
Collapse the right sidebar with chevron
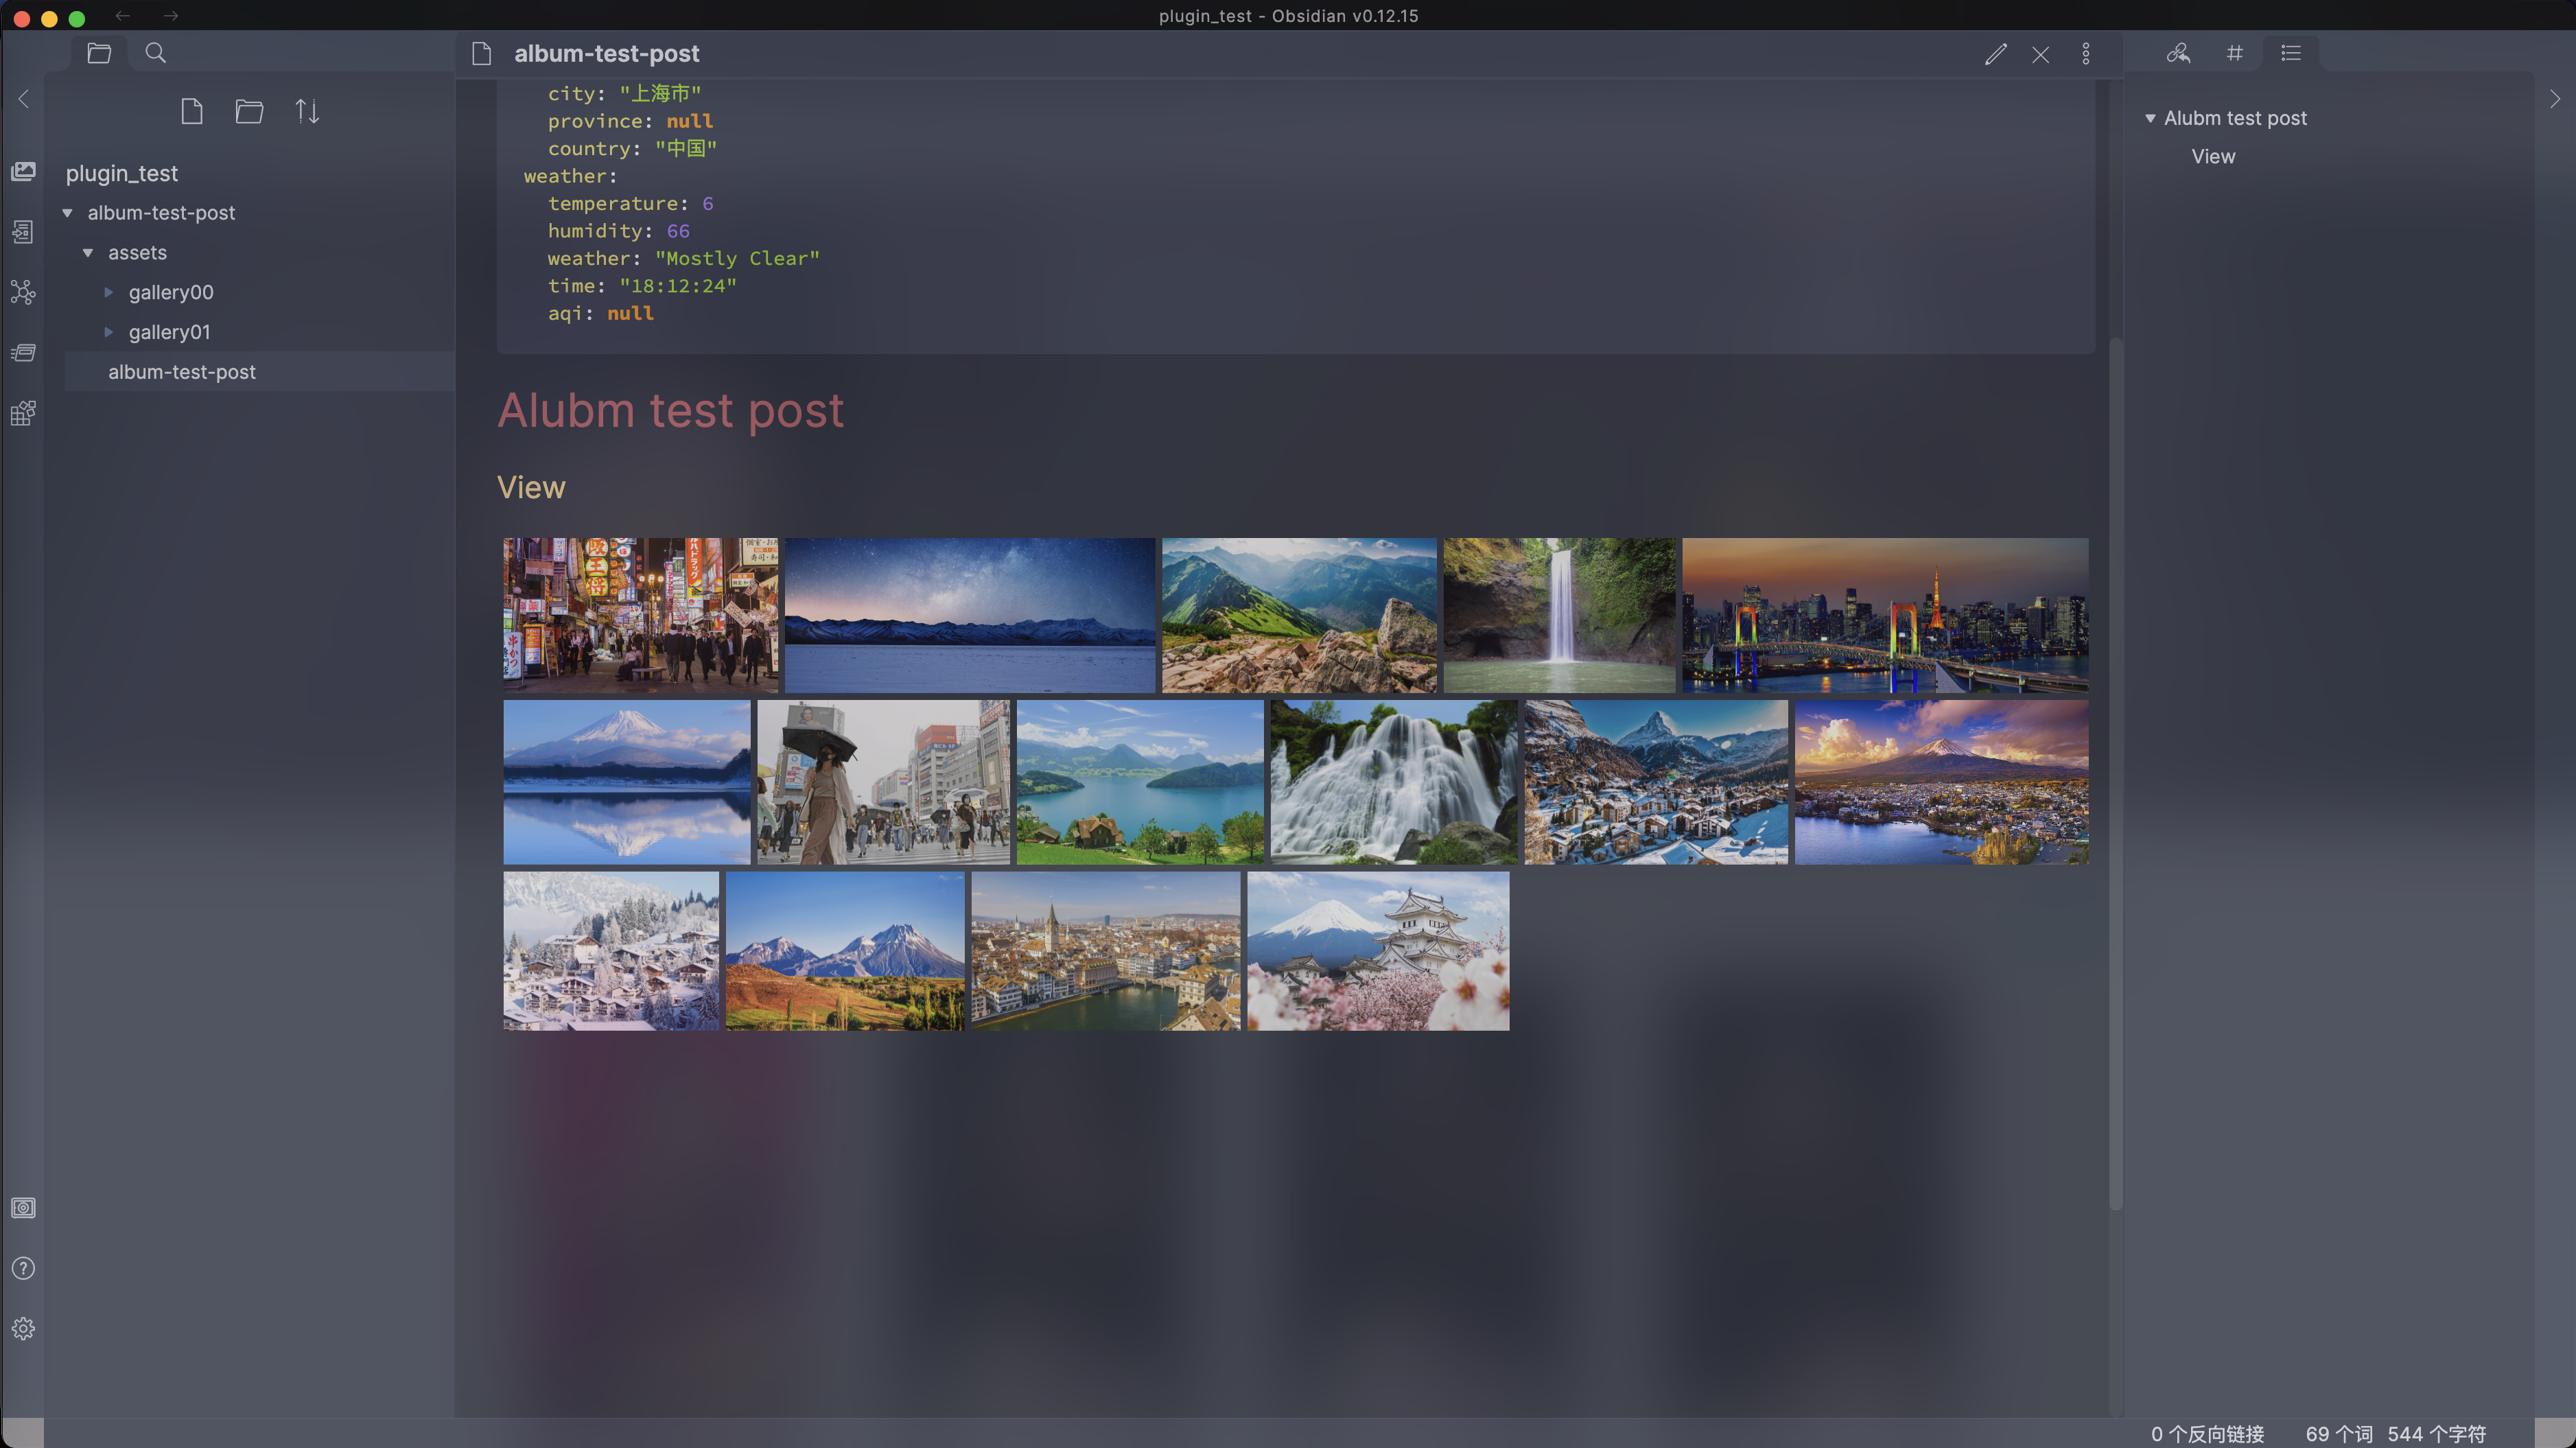pos(2554,99)
